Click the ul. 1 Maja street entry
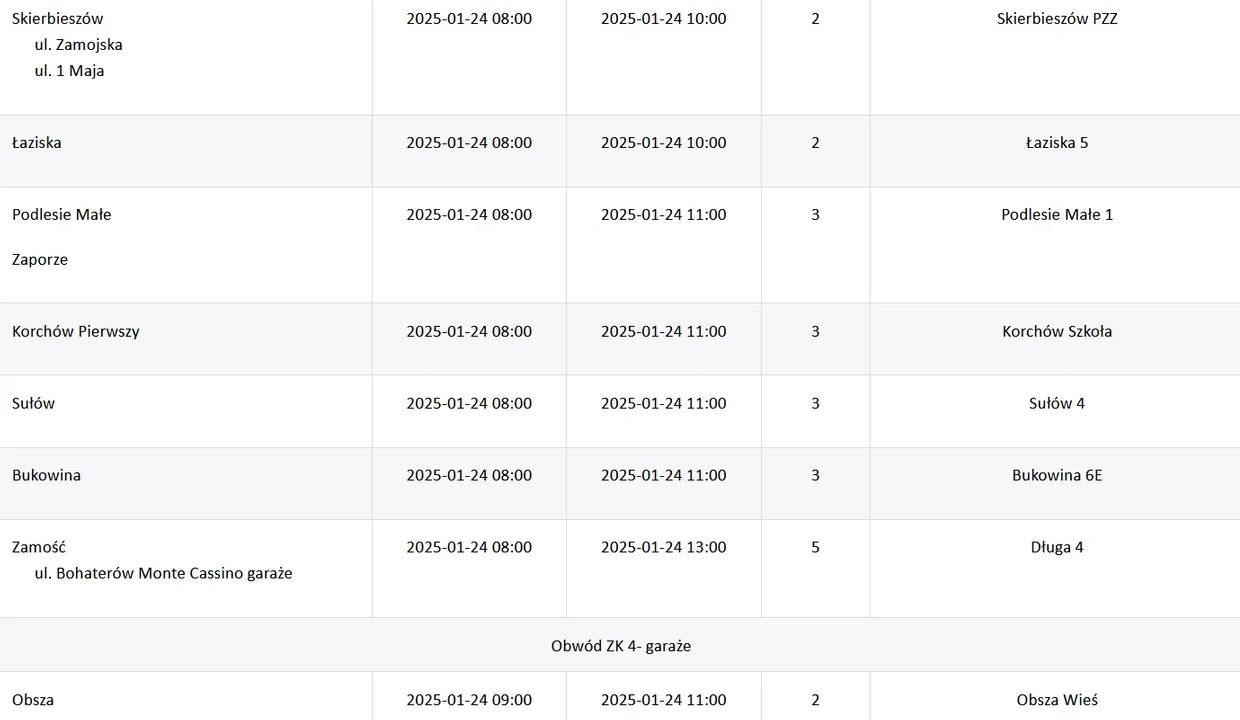This screenshot has width=1240, height=720. pos(69,71)
